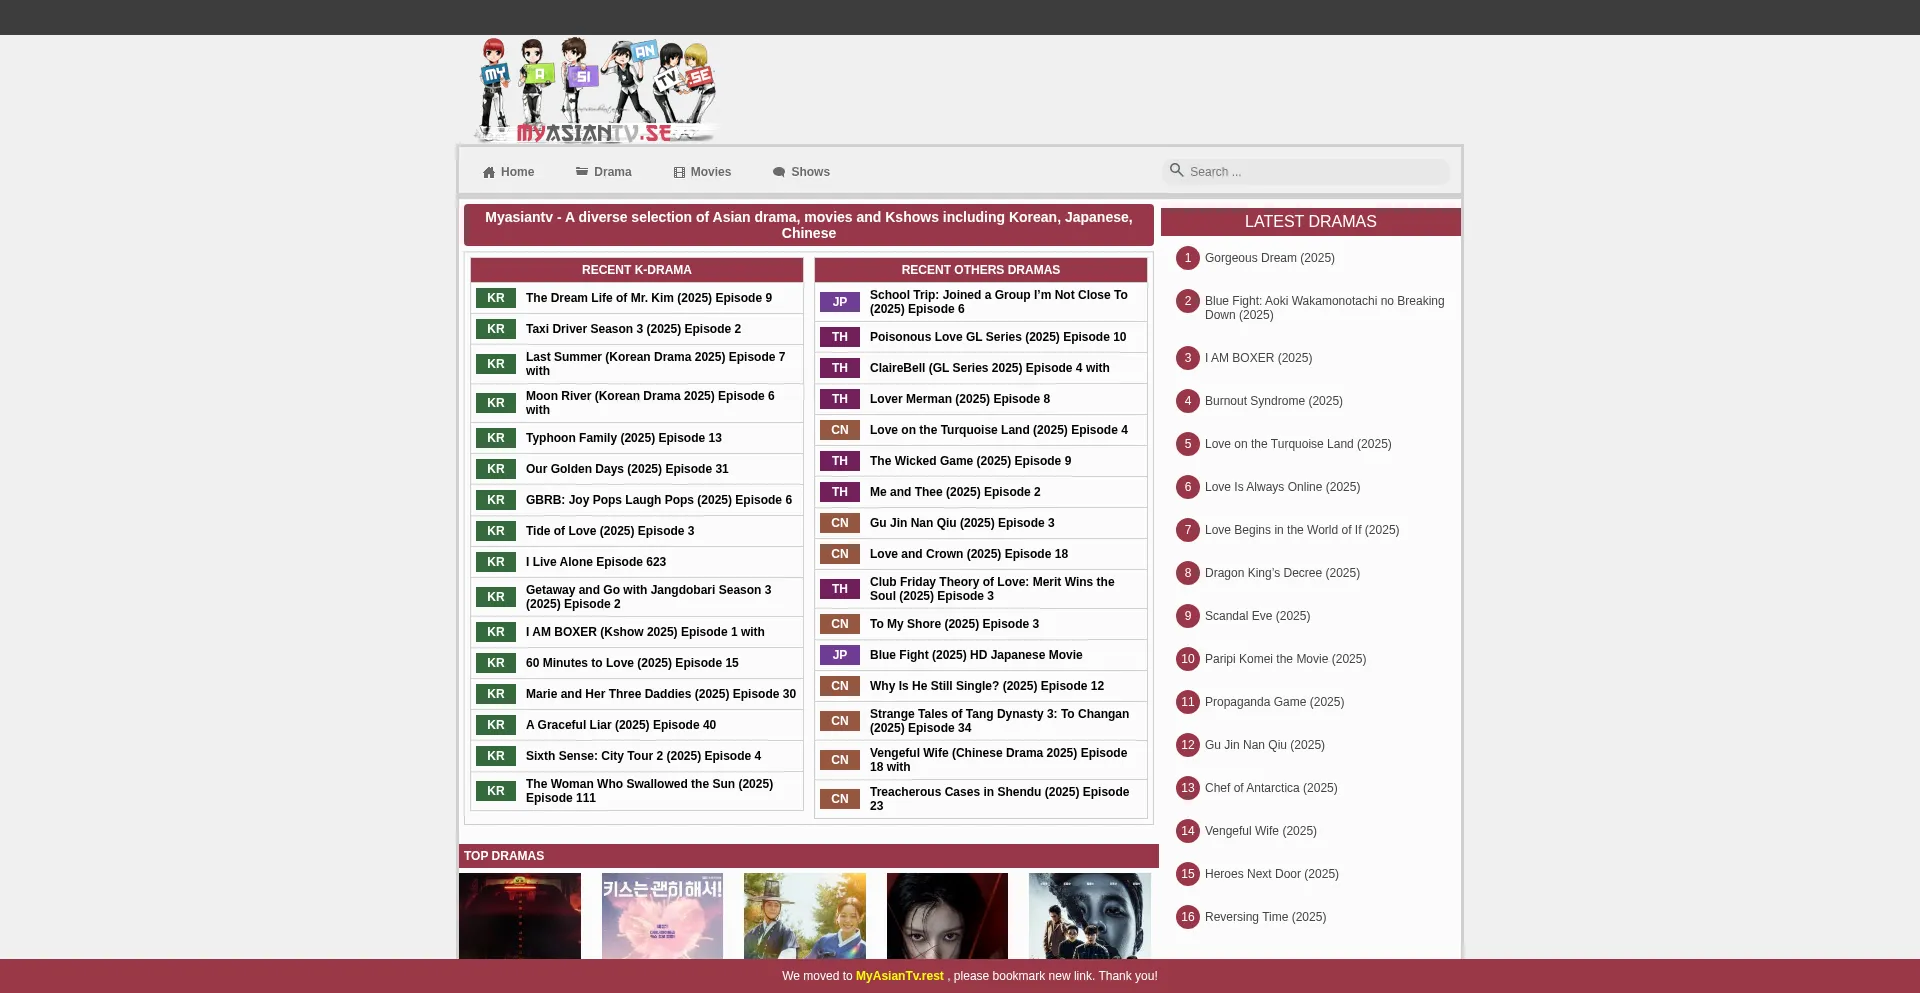
Task: Select Chef of Antarctica (2025) entry
Action: pyautogui.click(x=1270, y=788)
